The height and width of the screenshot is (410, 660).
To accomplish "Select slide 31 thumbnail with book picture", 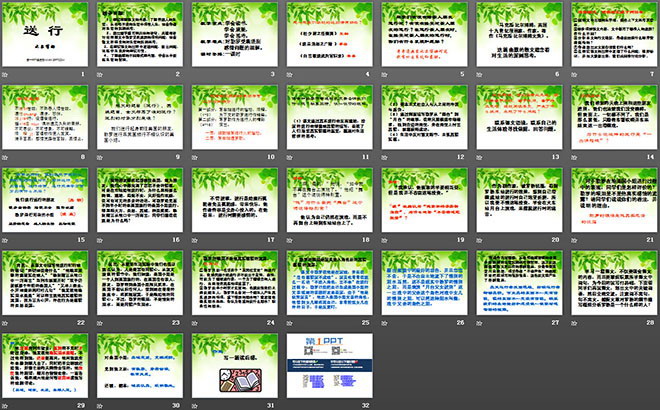I will (x=235, y=366).
